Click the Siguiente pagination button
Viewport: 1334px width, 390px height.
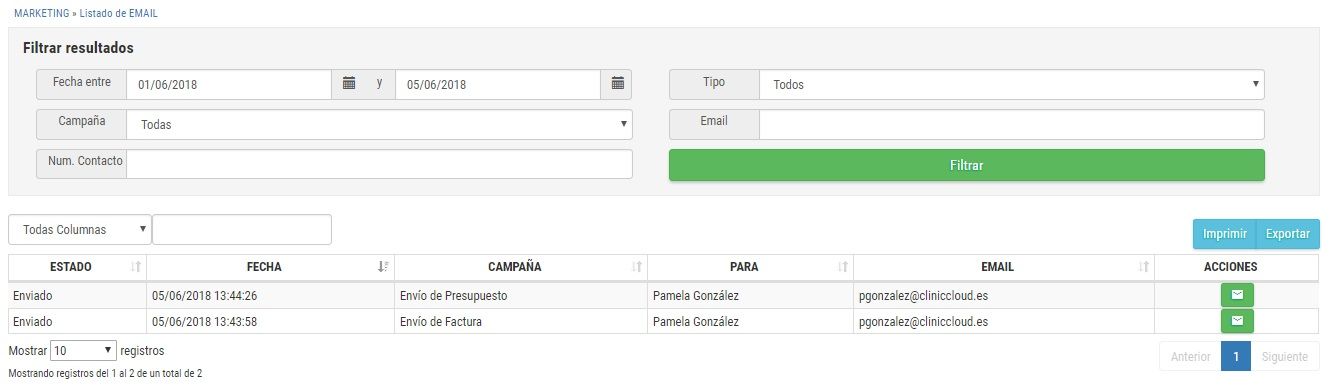tap(1285, 356)
